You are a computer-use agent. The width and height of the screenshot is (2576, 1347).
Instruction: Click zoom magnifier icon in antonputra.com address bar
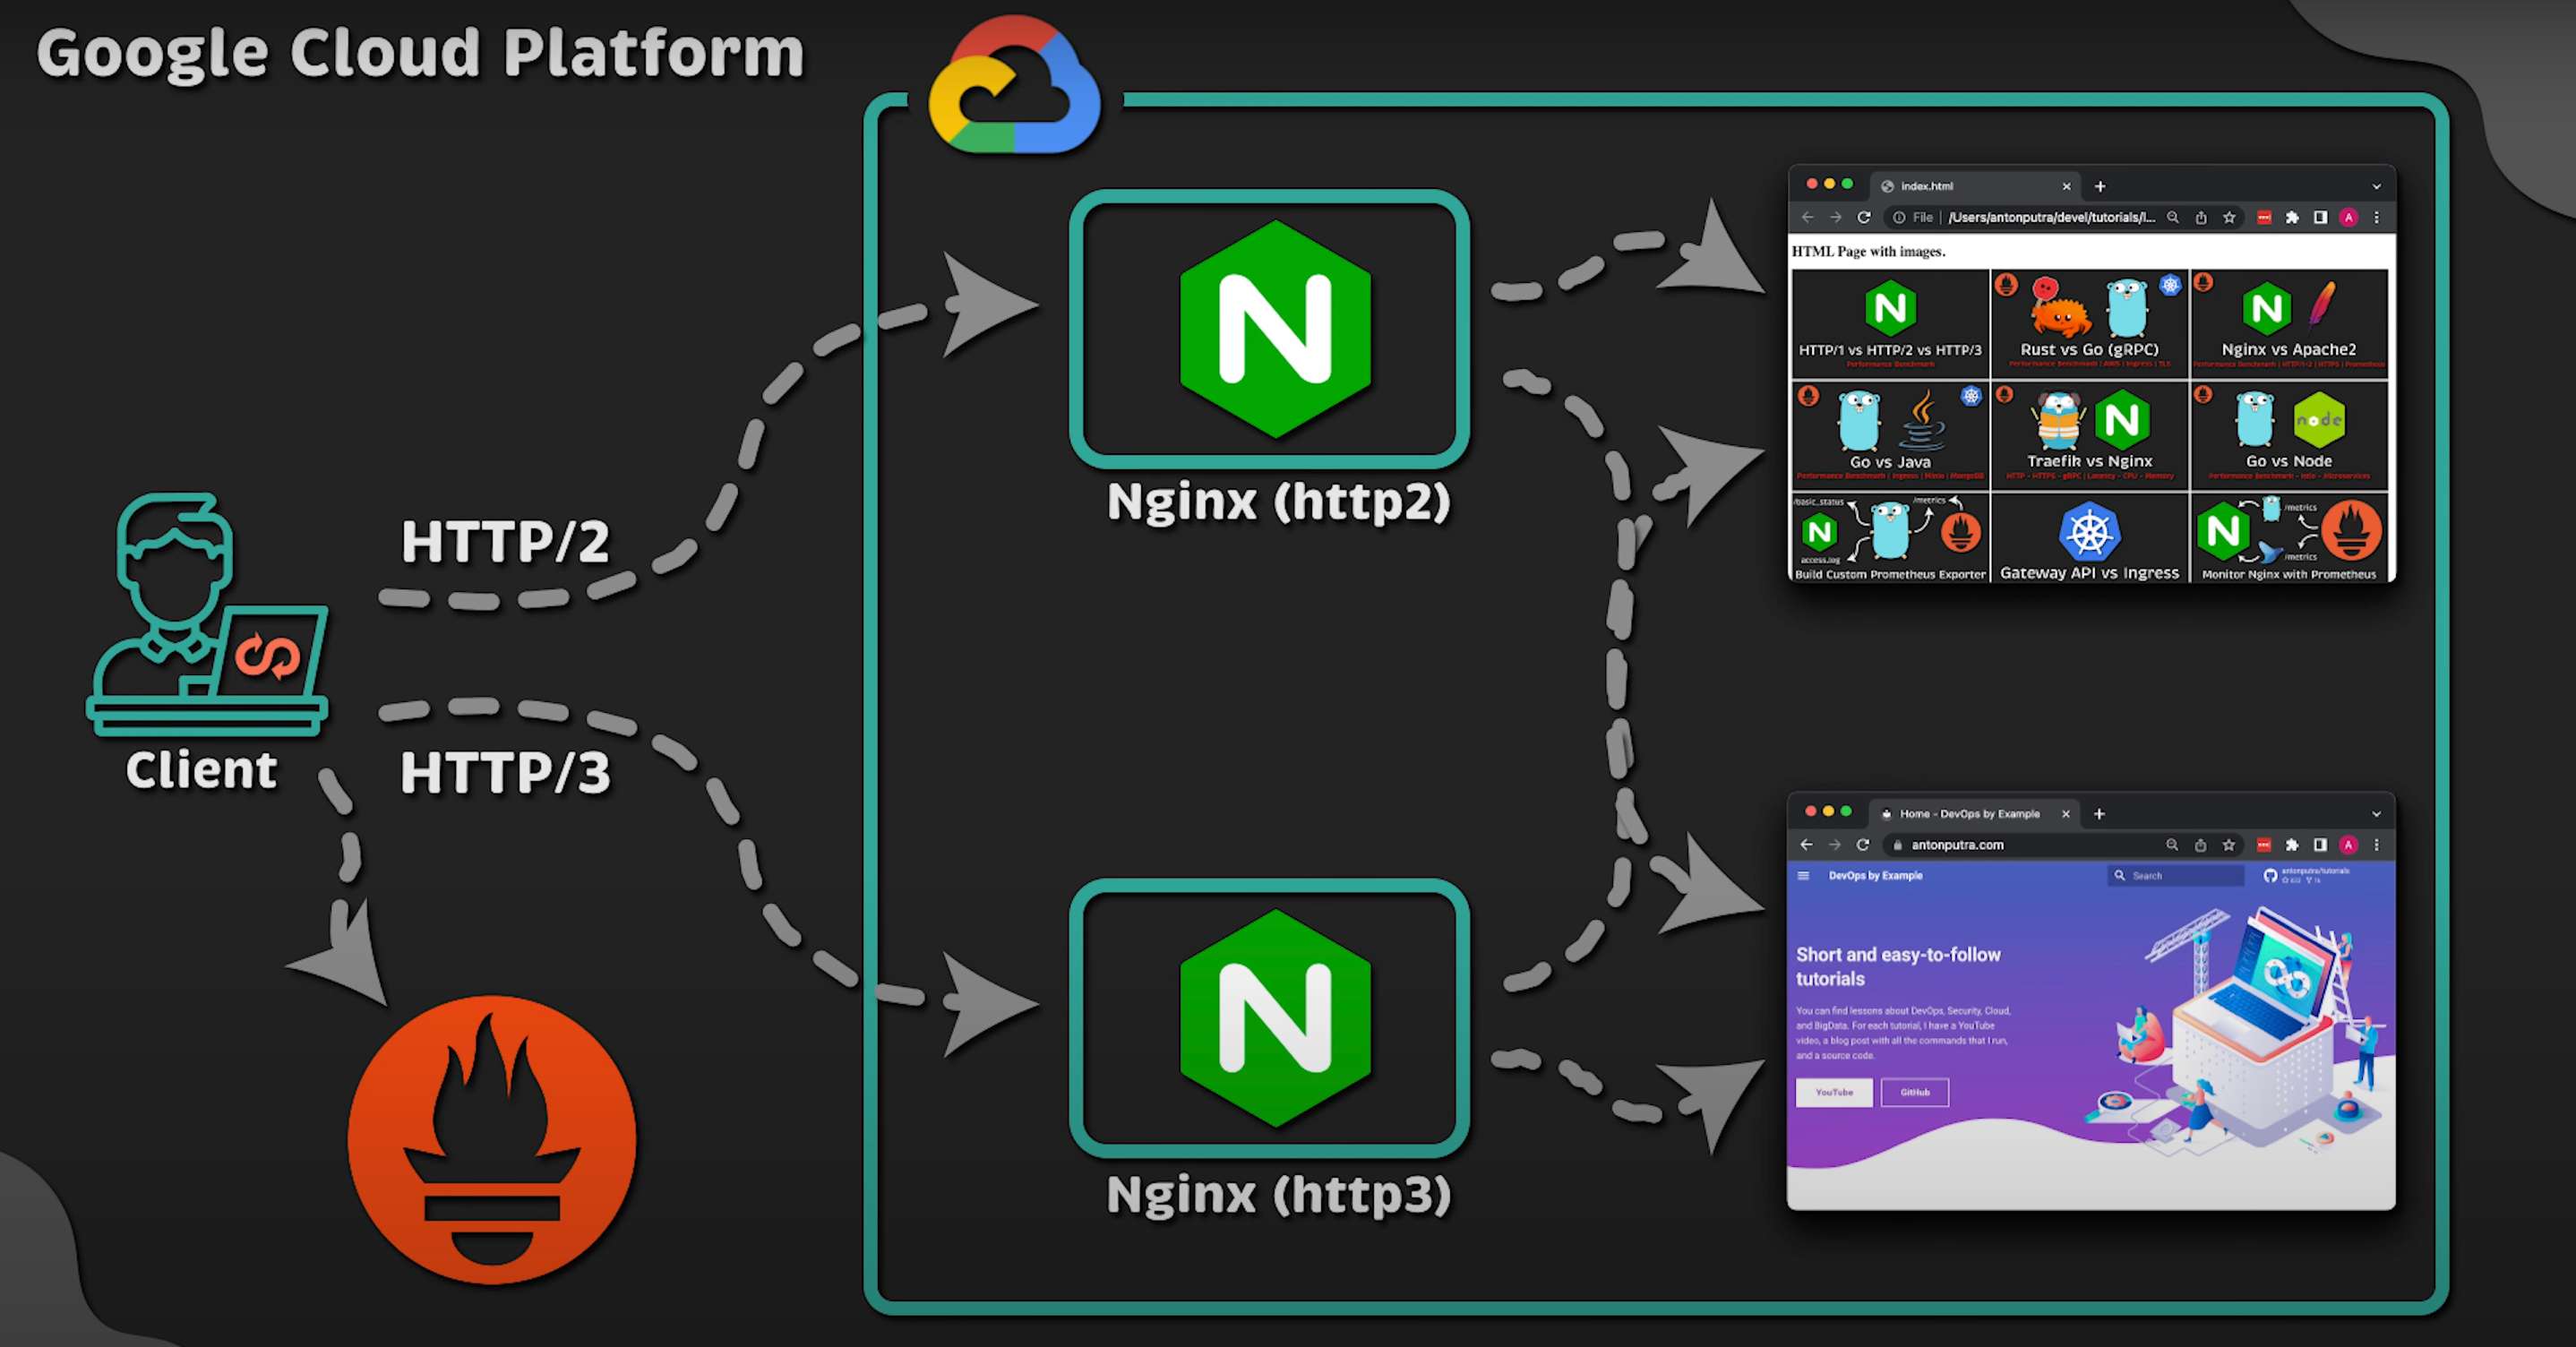2172,845
